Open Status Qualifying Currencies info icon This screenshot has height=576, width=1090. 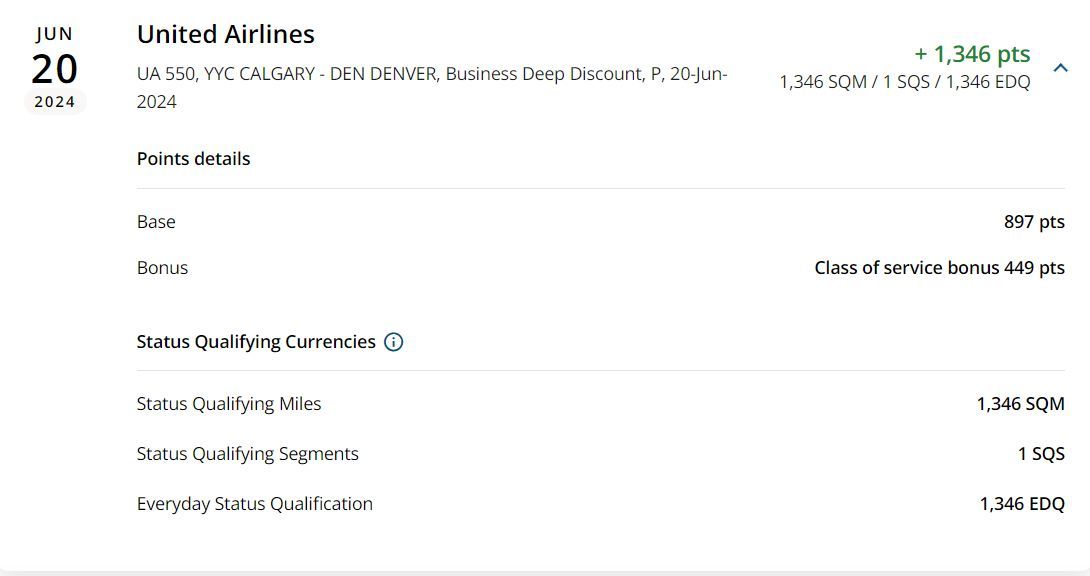[393, 342]
